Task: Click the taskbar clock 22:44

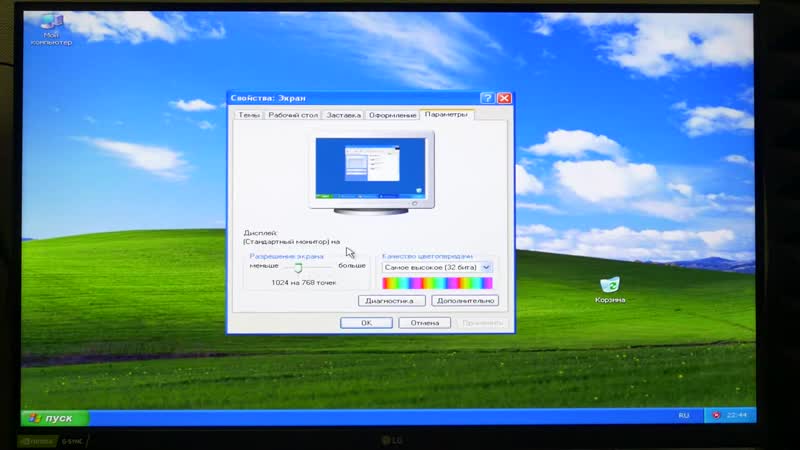Action: pyautogui.click(x=737, y=415)
